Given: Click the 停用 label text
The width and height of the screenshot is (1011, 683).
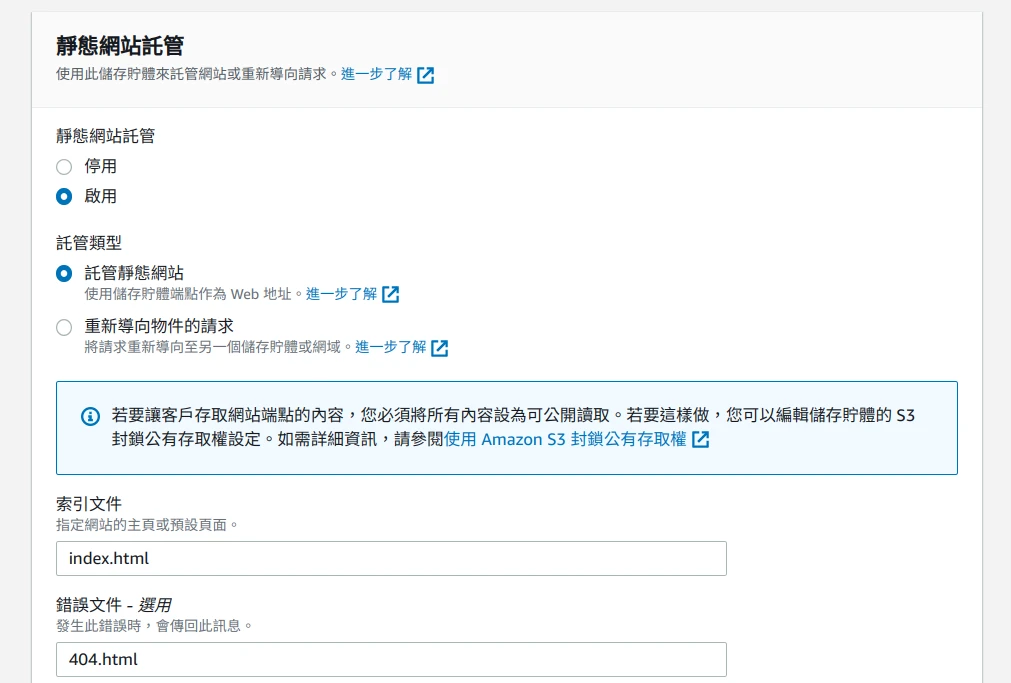Looking at the screenshot, I should click(x=100, y=167).
